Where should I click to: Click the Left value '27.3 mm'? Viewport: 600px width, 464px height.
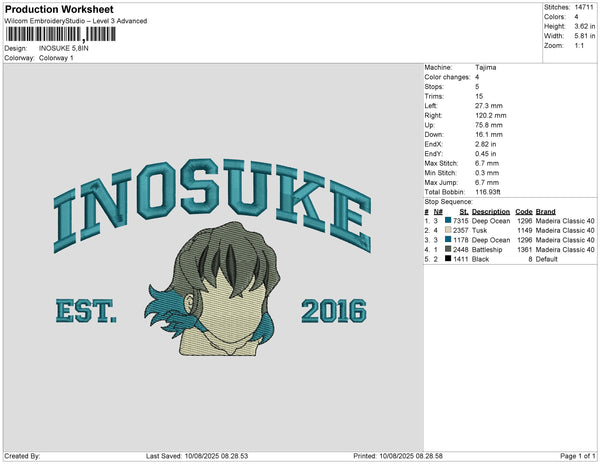[489, 106]
